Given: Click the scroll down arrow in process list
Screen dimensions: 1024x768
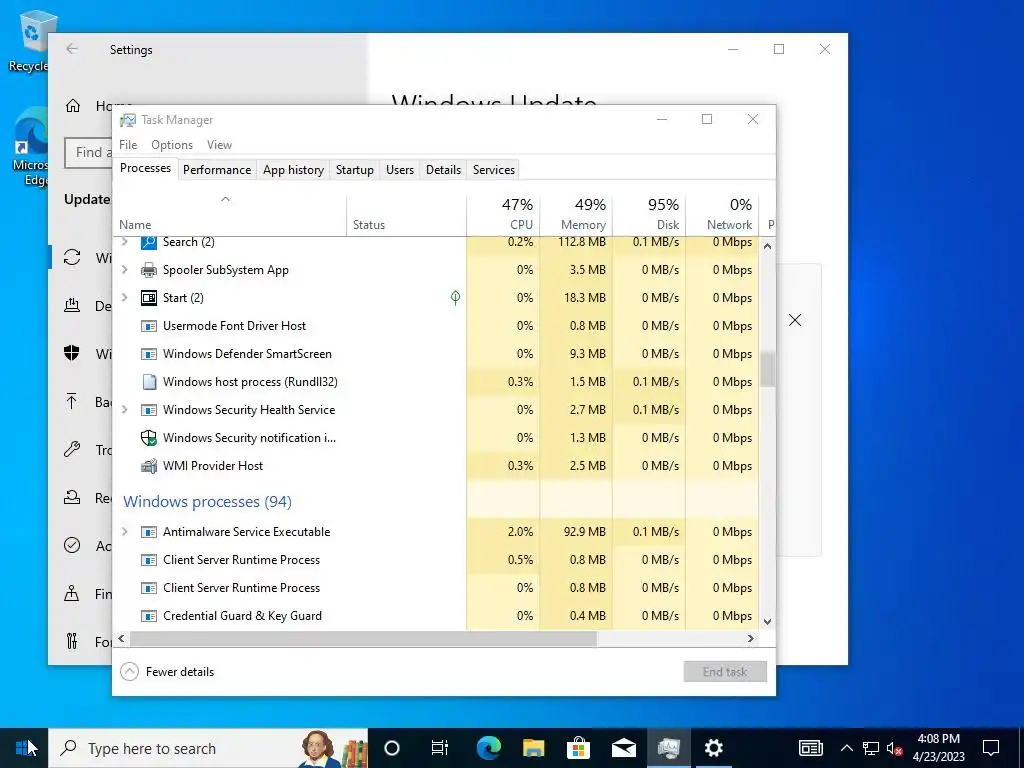Looking at the screenshot, I should coord(767,622).
